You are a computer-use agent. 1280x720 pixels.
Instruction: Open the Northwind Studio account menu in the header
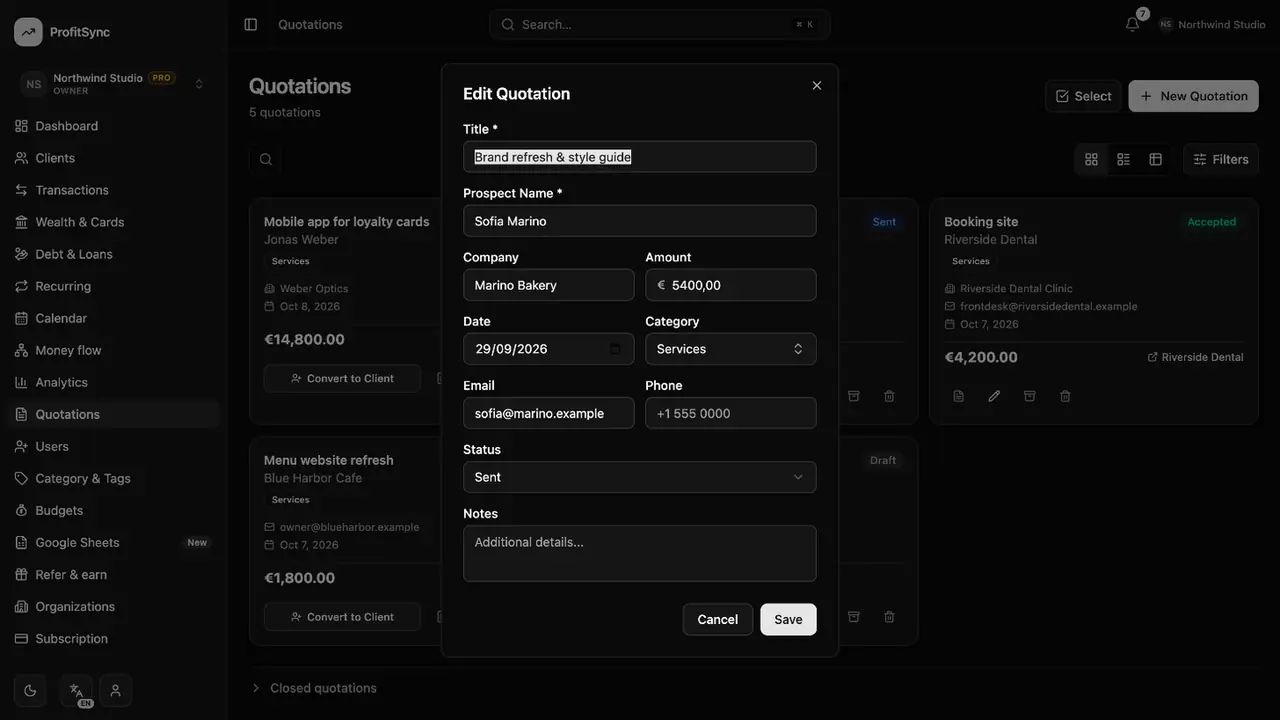pos(1212,24)
